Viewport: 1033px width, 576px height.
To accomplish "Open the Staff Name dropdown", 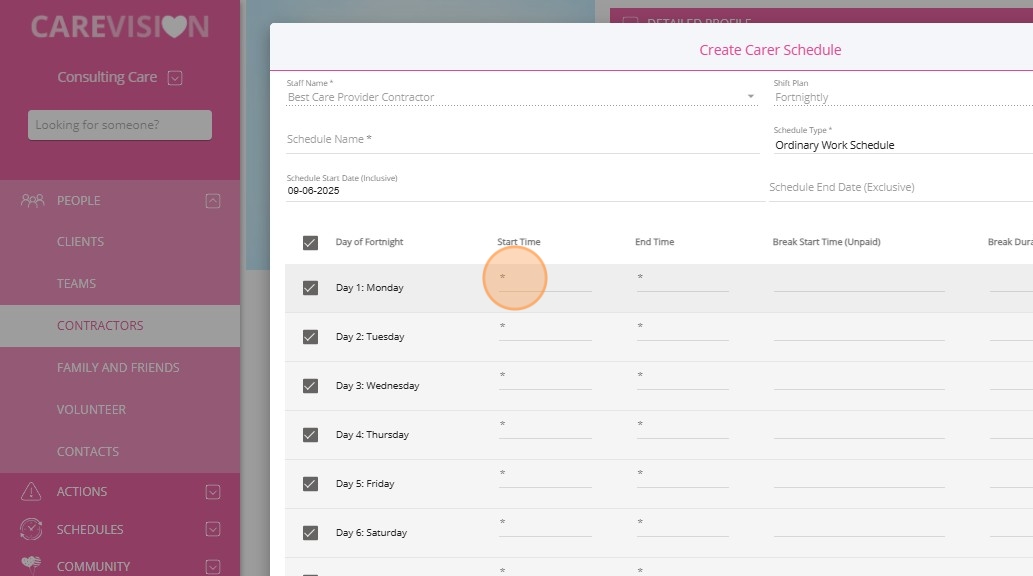I will click(750, 97).
